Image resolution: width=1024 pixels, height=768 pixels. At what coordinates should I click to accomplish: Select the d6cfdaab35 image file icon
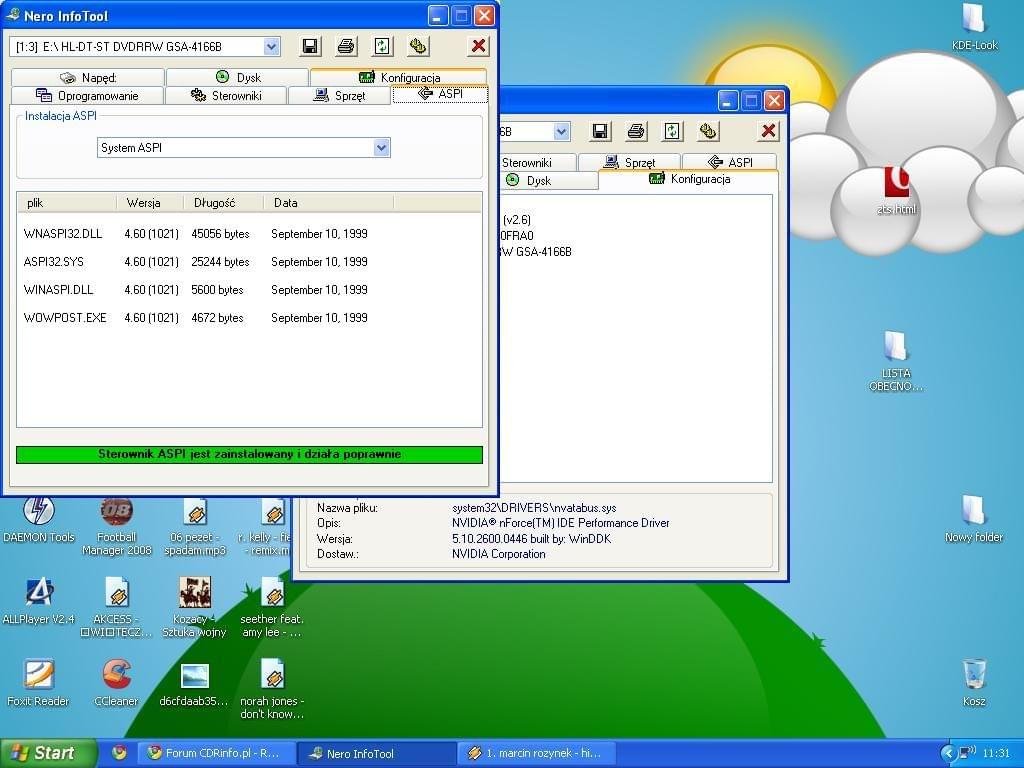click(x=195, y=684)
